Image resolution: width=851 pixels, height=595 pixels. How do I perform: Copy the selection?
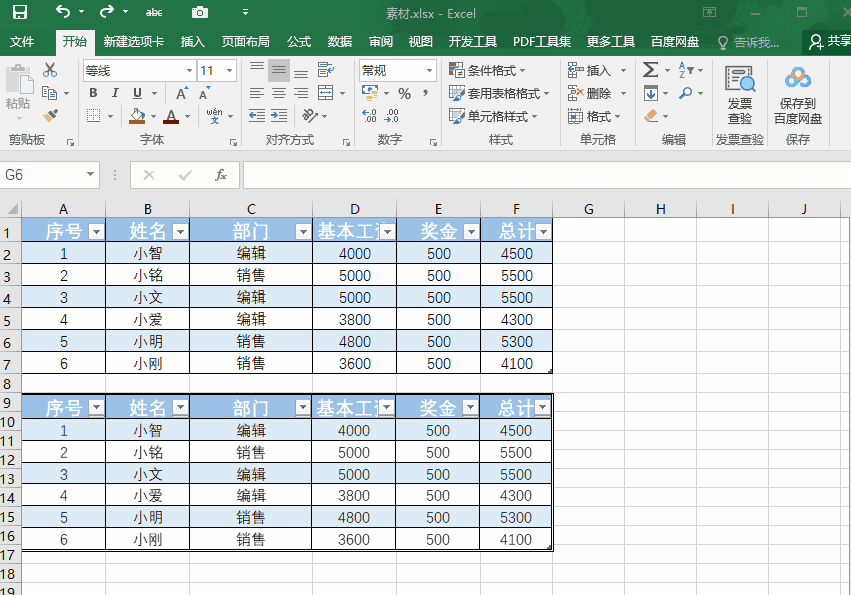50,93
